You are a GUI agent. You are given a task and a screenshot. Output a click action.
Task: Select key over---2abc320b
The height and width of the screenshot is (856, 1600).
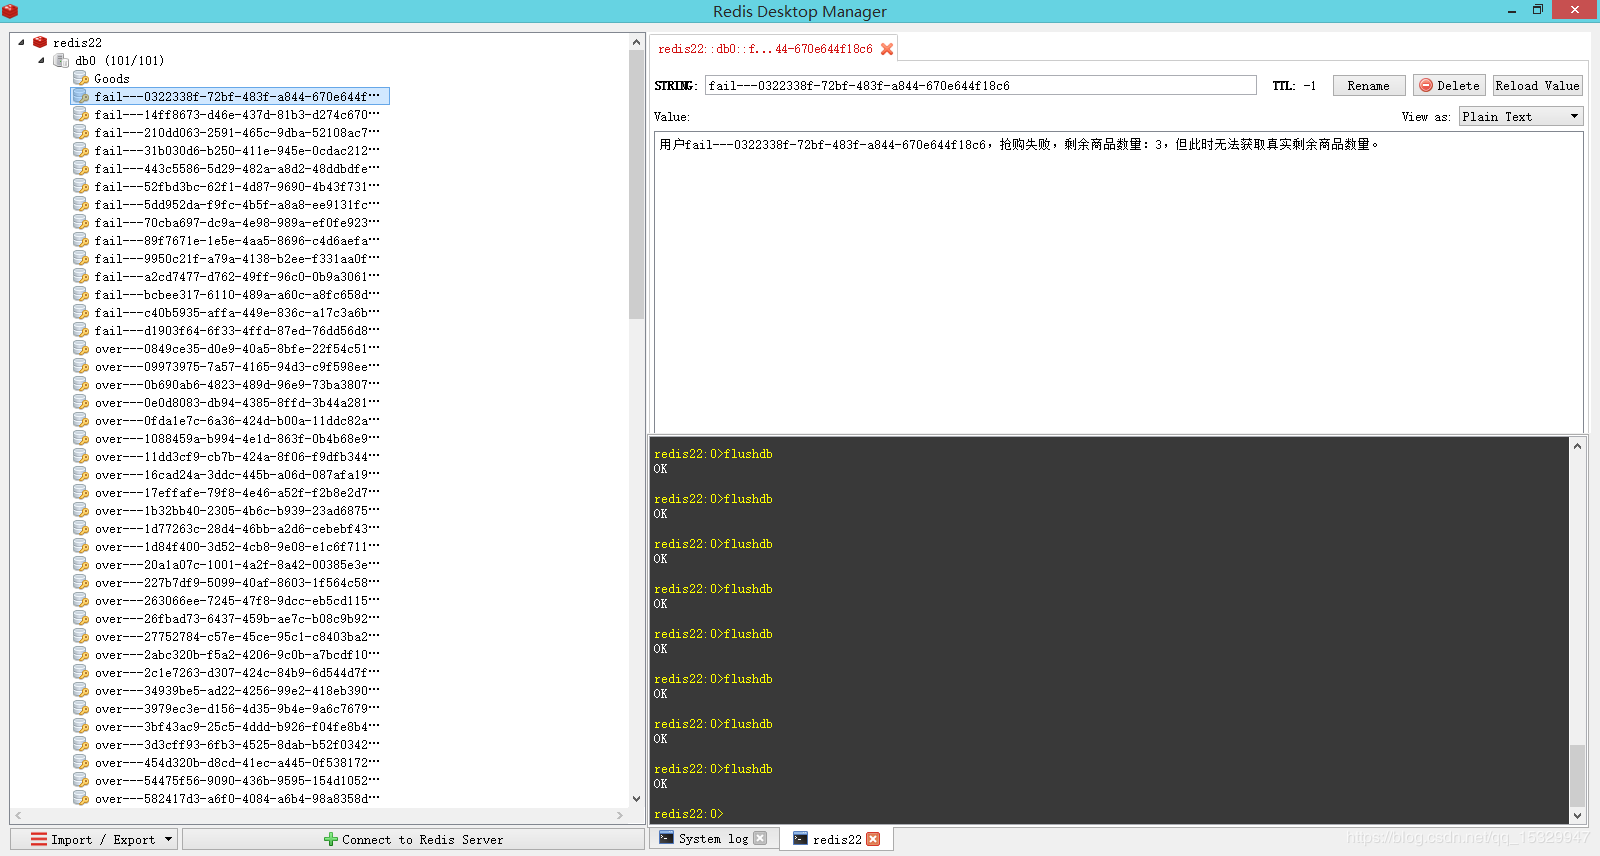(x=237, y=654)
